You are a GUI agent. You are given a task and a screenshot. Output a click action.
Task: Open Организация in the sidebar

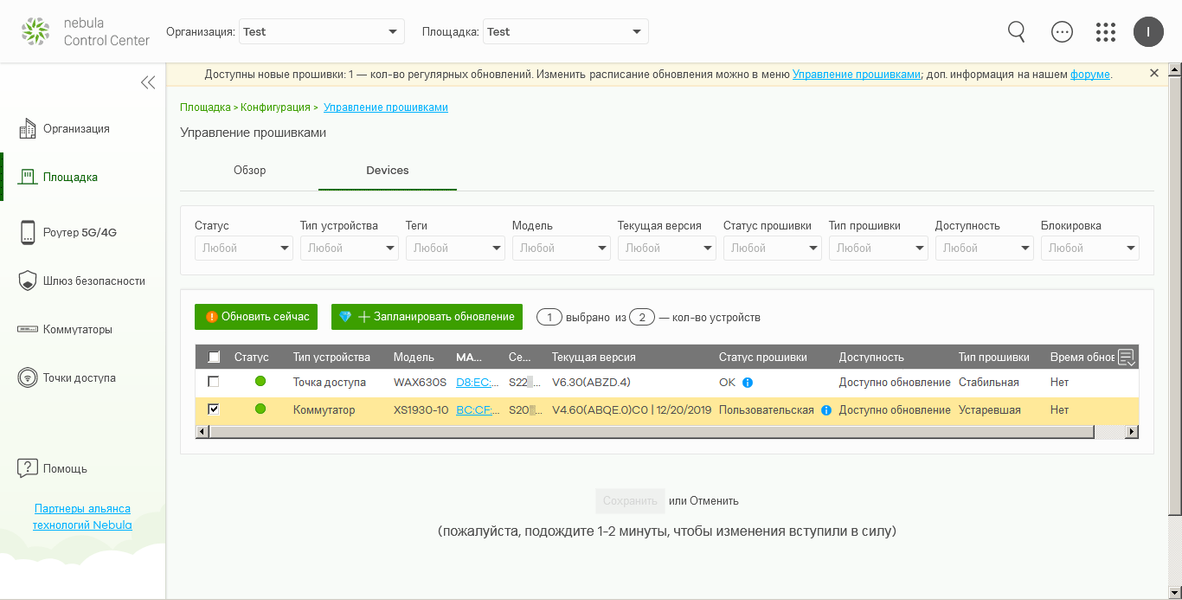click(x=76, y=129)
